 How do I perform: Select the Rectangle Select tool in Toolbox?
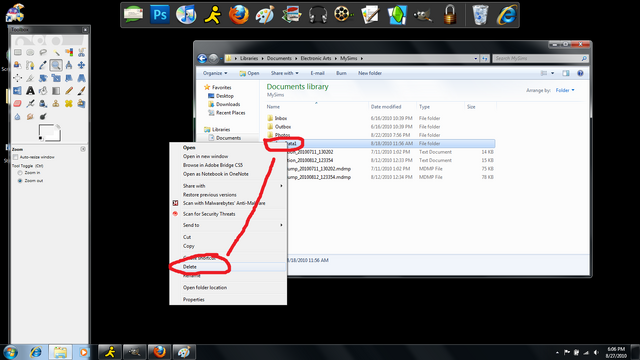18,52
